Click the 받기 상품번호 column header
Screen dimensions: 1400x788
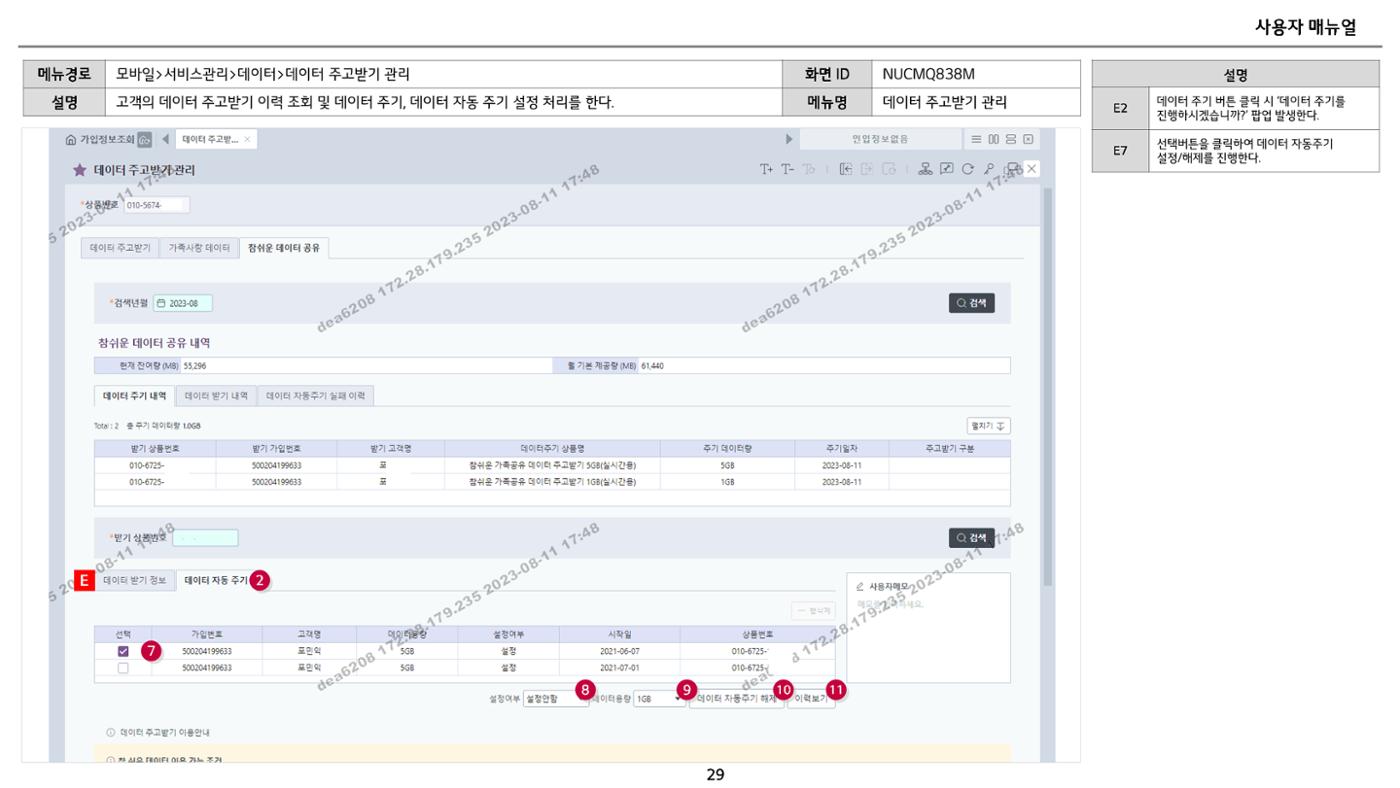pyautogui.click(x=155, y=449)
